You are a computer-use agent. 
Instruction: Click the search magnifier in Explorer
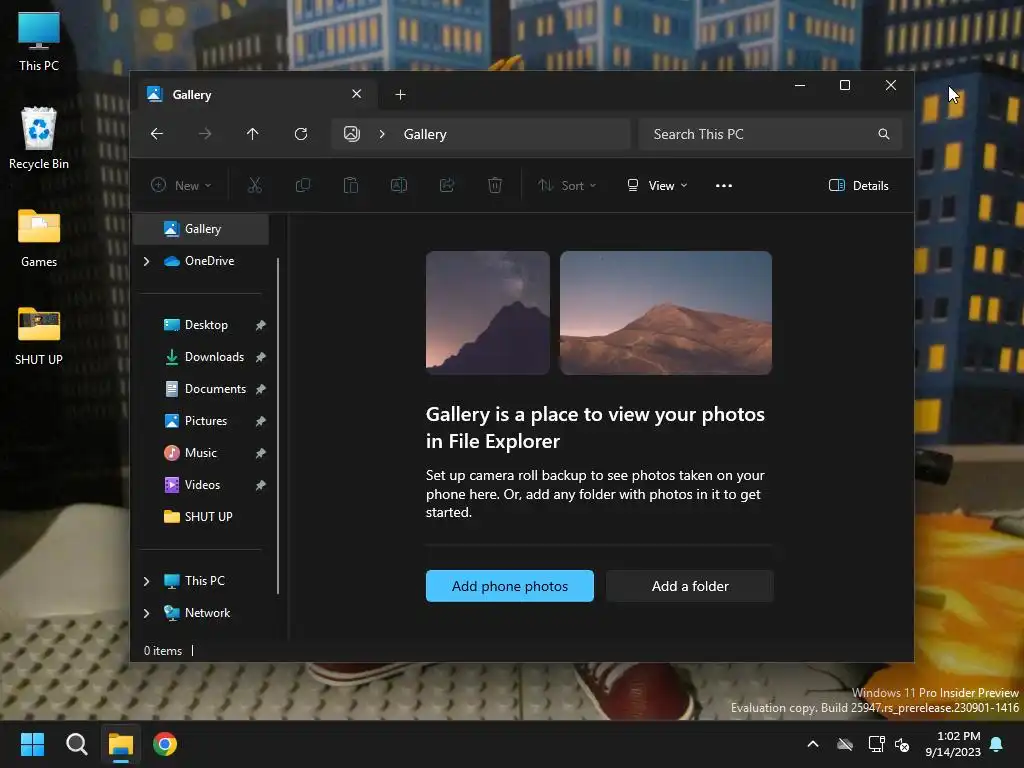click(x=884, y=134)
